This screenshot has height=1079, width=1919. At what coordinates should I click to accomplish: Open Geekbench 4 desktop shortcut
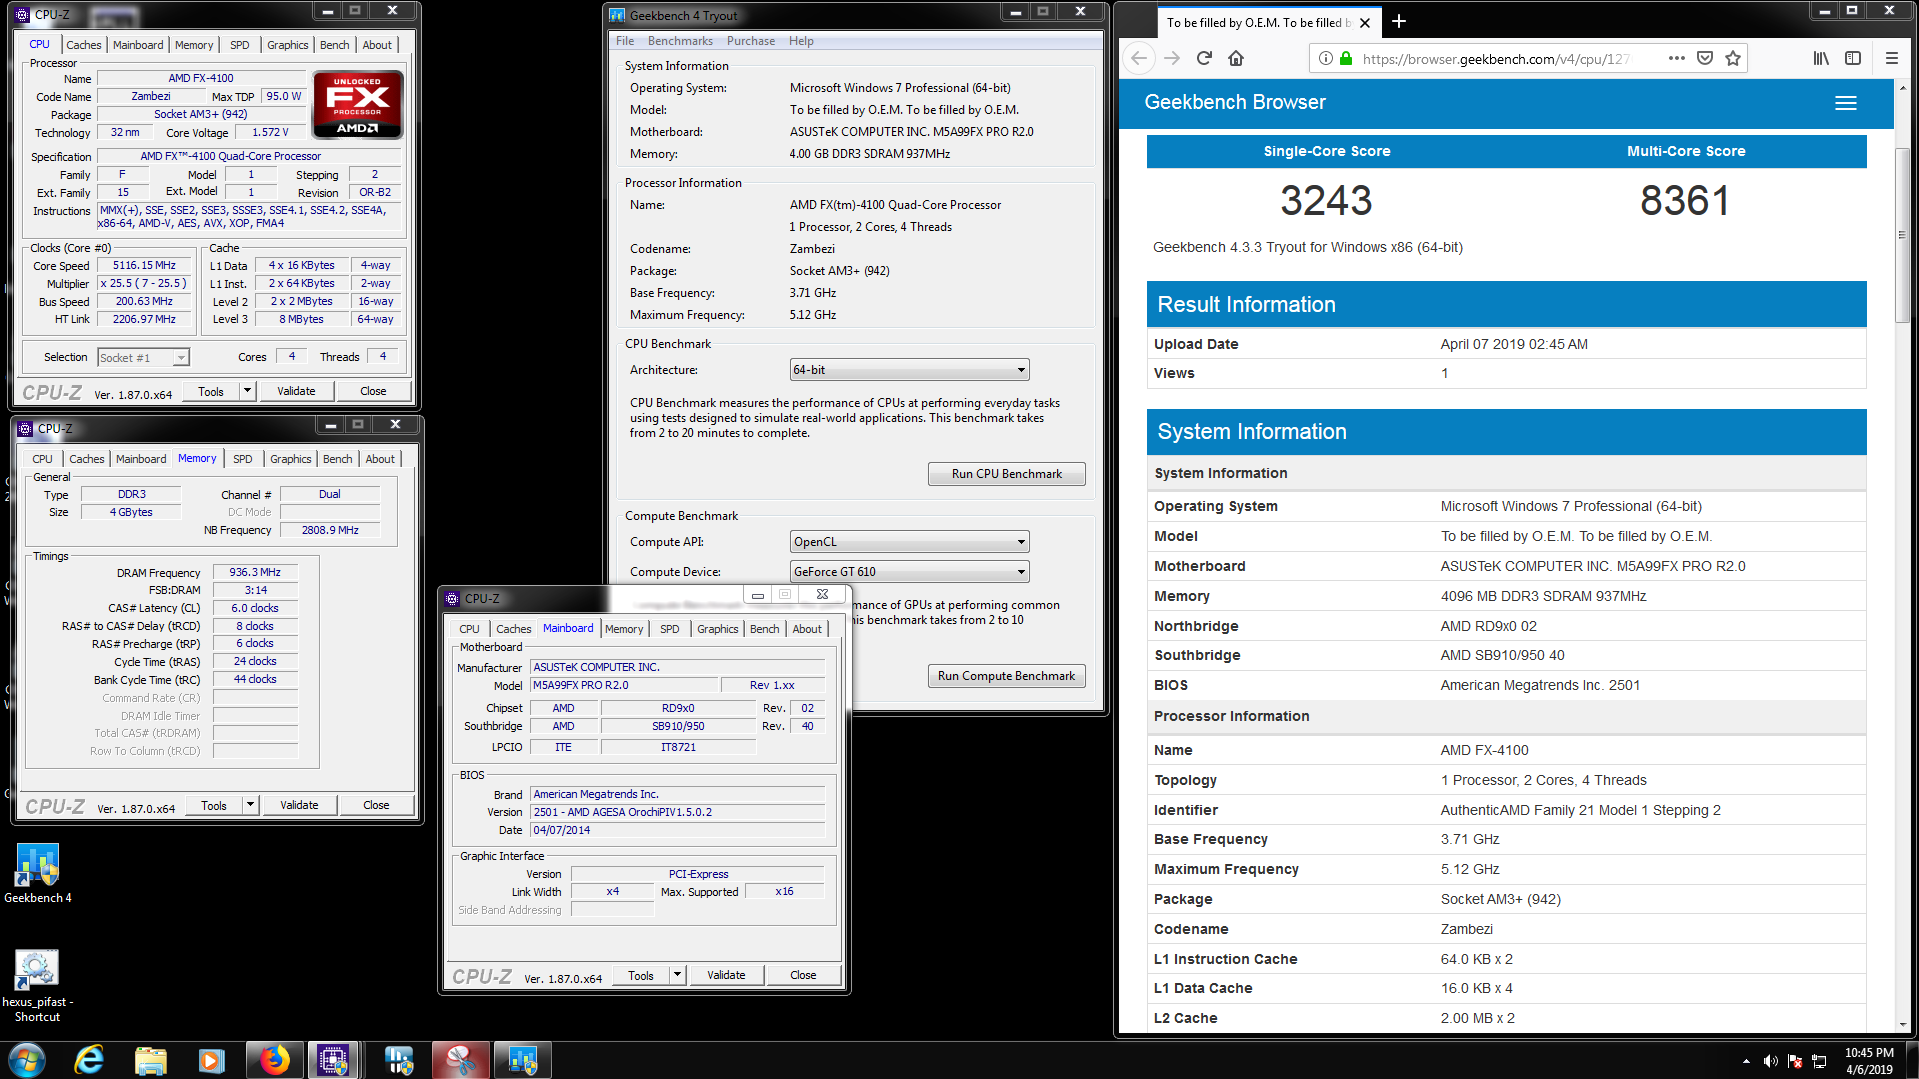[x=37, y=873]
